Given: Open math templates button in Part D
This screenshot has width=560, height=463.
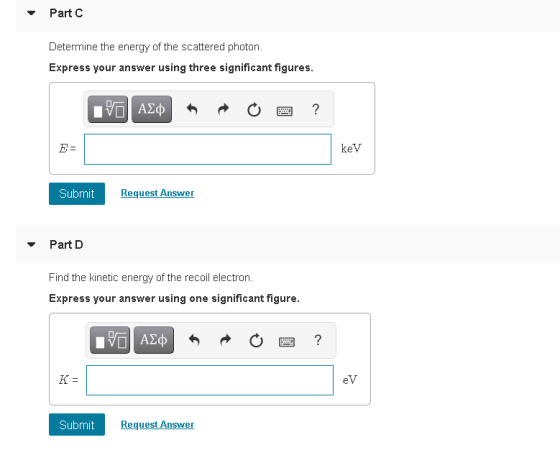Looking at the screenshot, I should point(110,340).
